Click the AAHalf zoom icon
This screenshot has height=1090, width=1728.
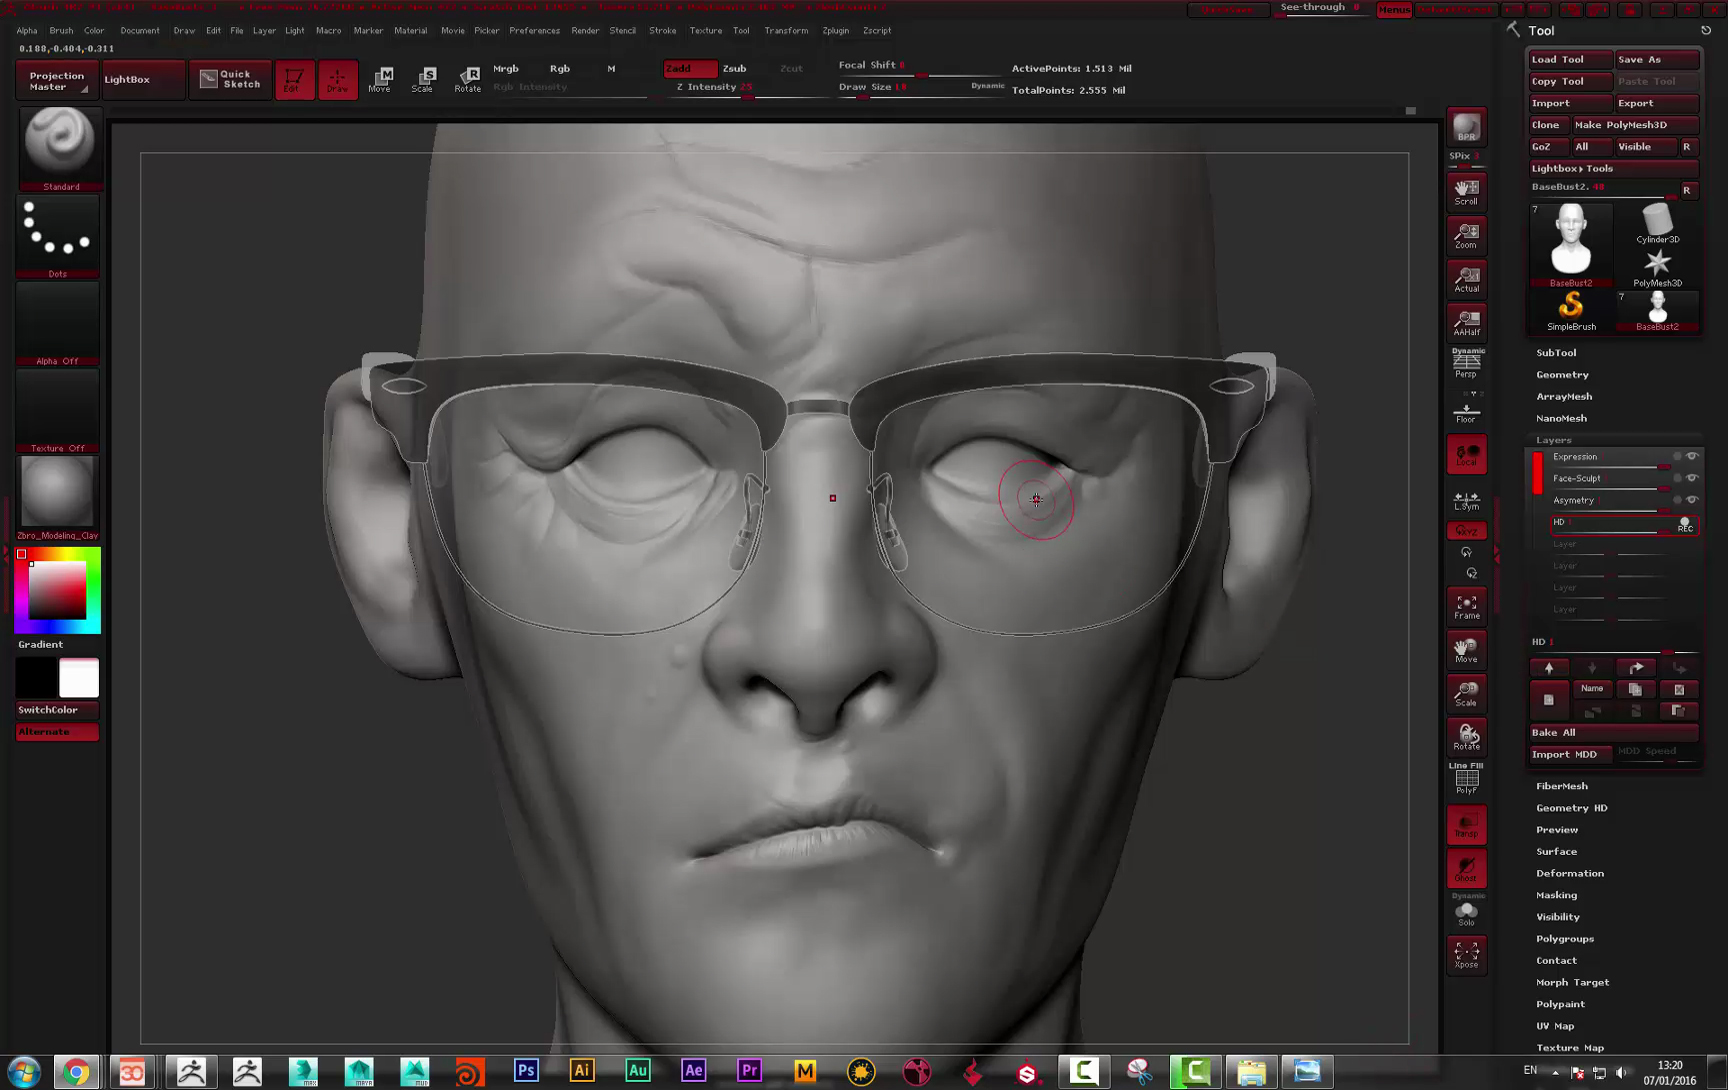[x=1466, y=322]
